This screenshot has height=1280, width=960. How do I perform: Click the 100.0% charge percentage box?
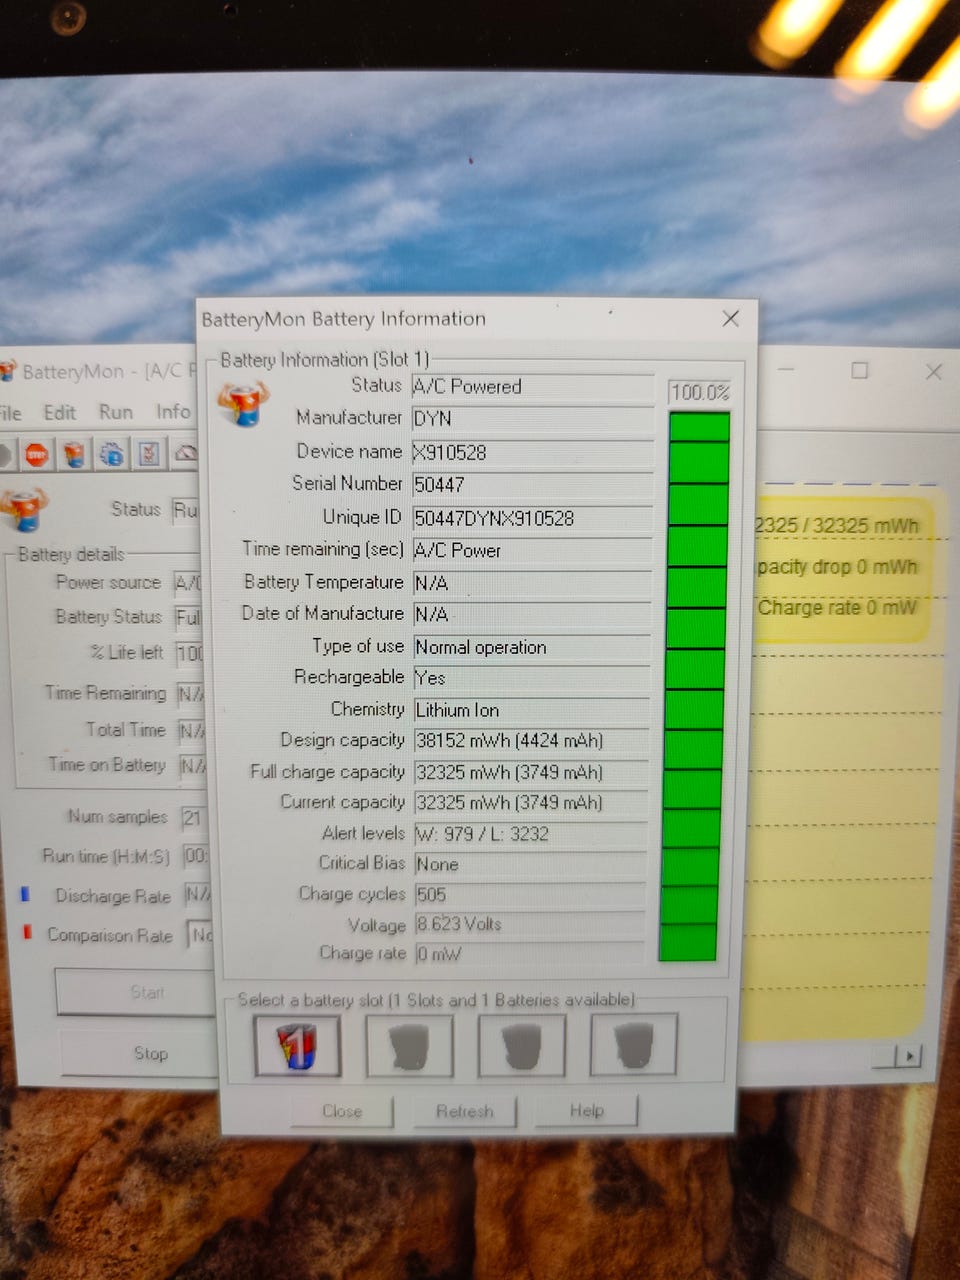[700, 392]
